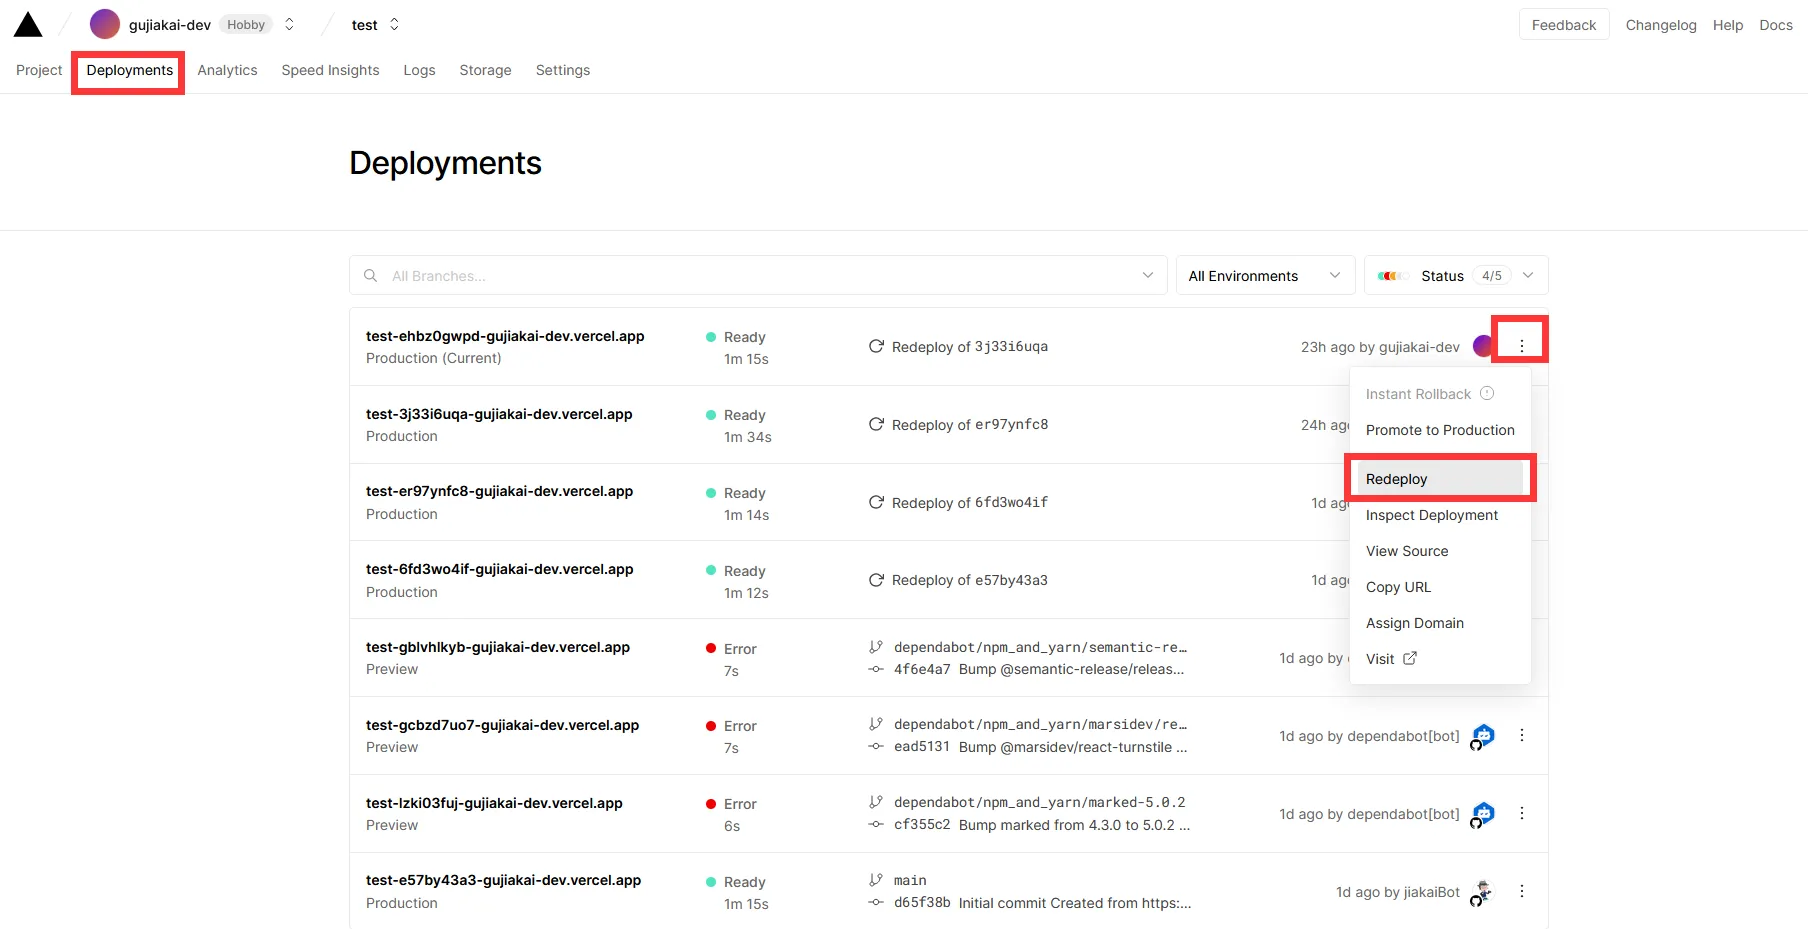Open the Help link
Screen dimensions: 1808x929
tap(1727, 25)
